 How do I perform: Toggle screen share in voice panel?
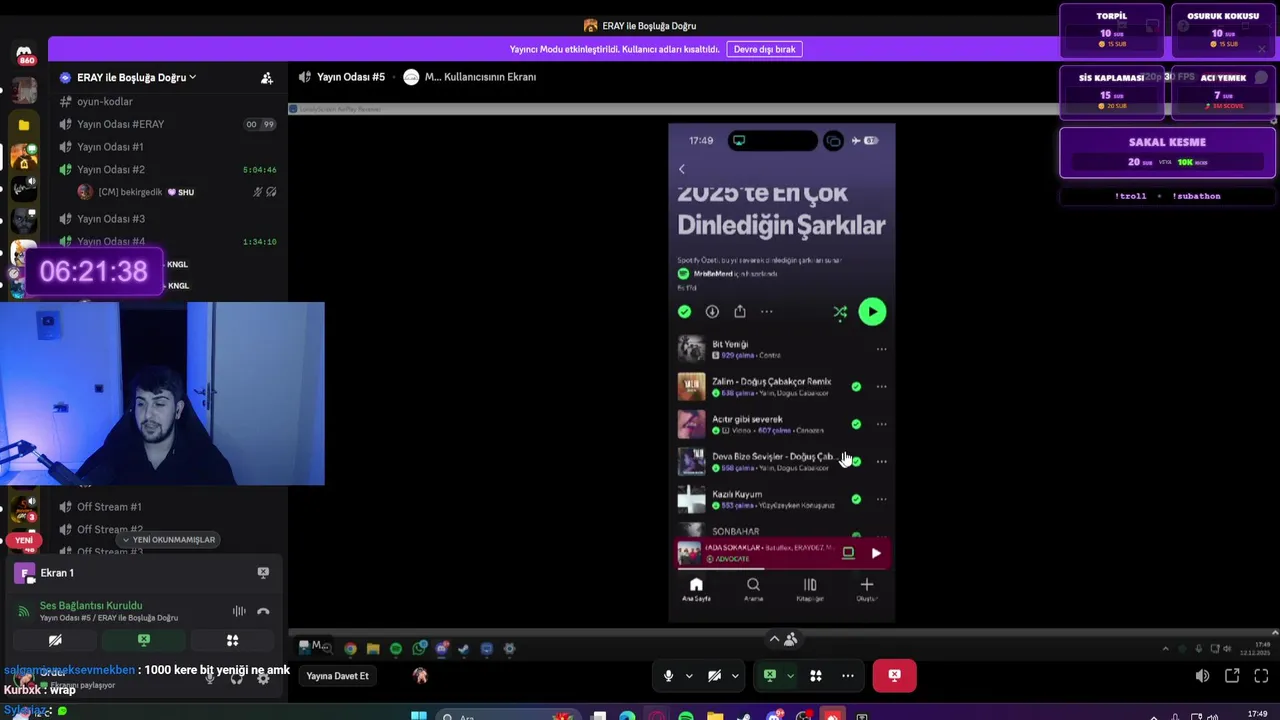click(x=144, y=641)
